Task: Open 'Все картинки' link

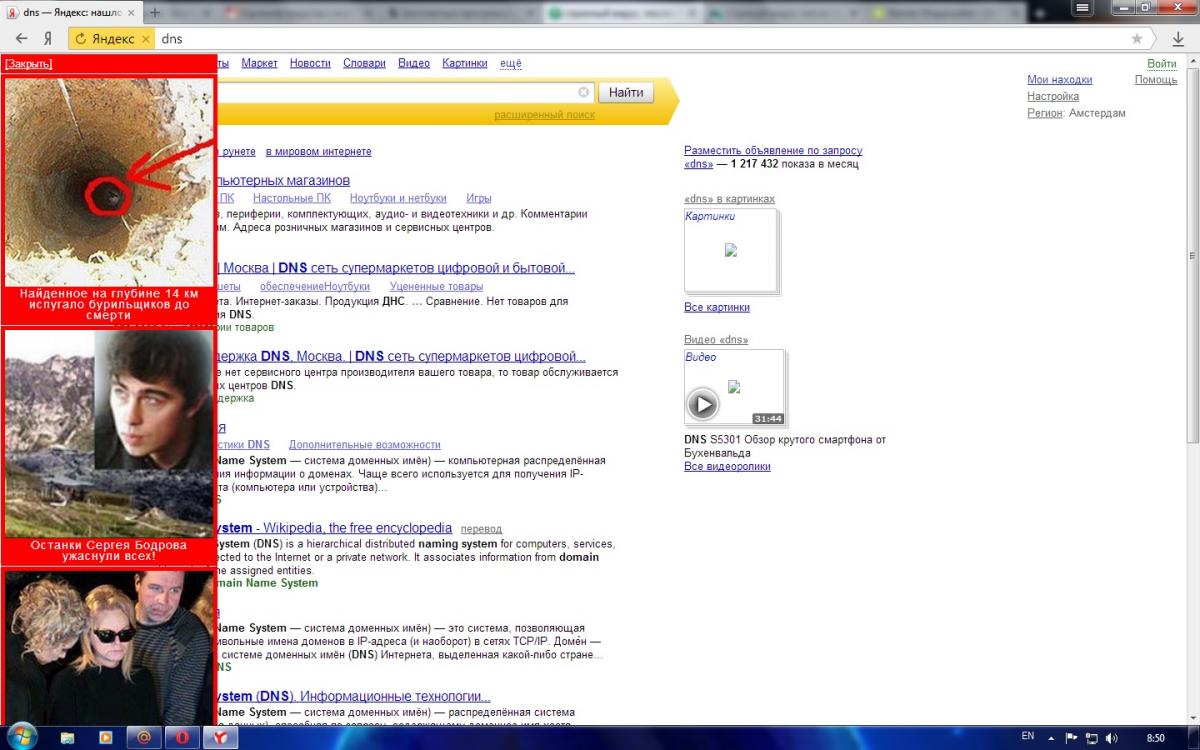Action: point(717,307)
